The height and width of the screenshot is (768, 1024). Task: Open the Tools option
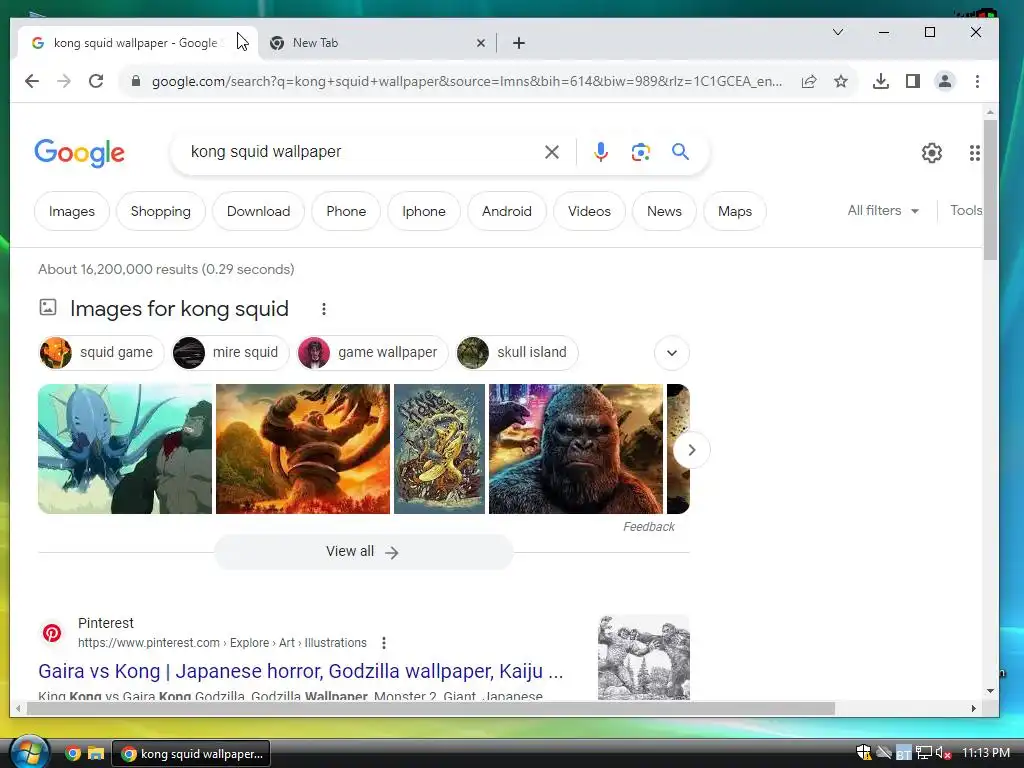[x=966, y=210]
